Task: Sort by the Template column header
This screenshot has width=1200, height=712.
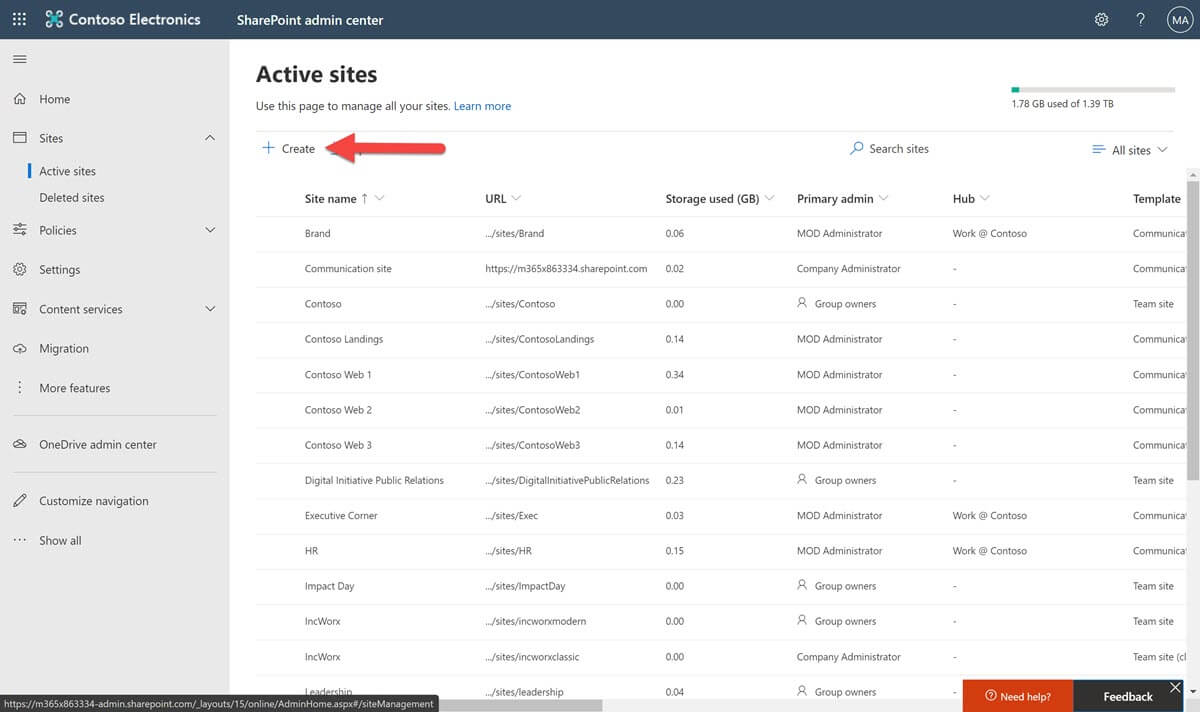Action: [x=1156, y=199]
